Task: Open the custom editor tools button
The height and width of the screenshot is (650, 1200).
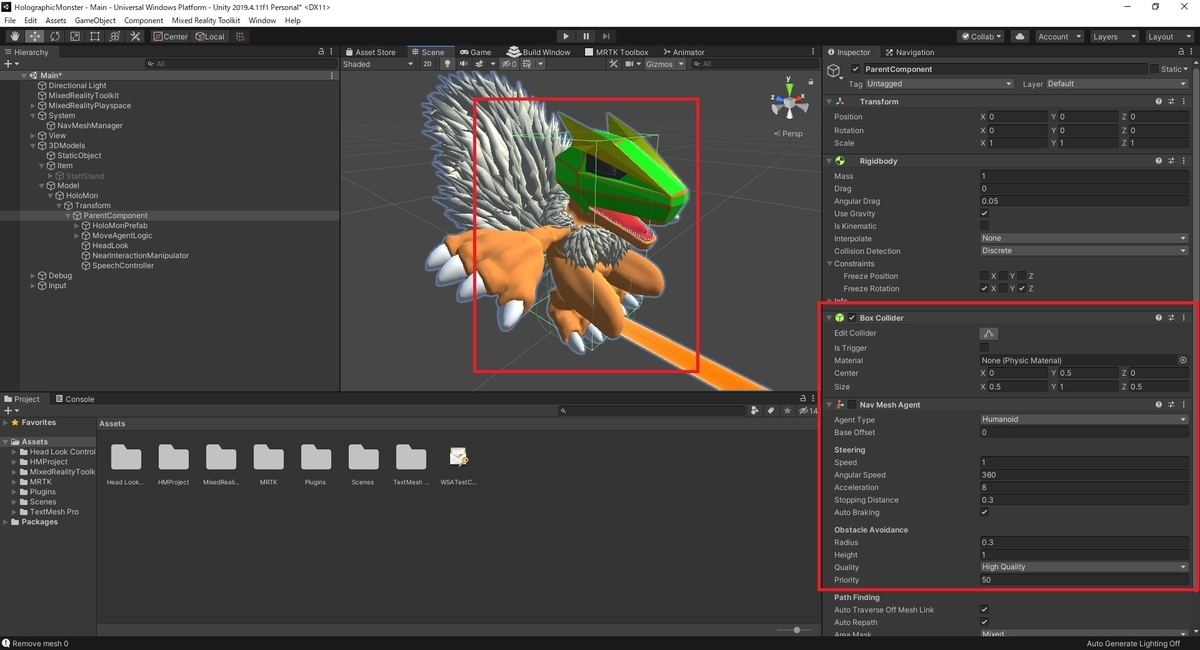Action: pyautogui.click(x=134, y=37)
